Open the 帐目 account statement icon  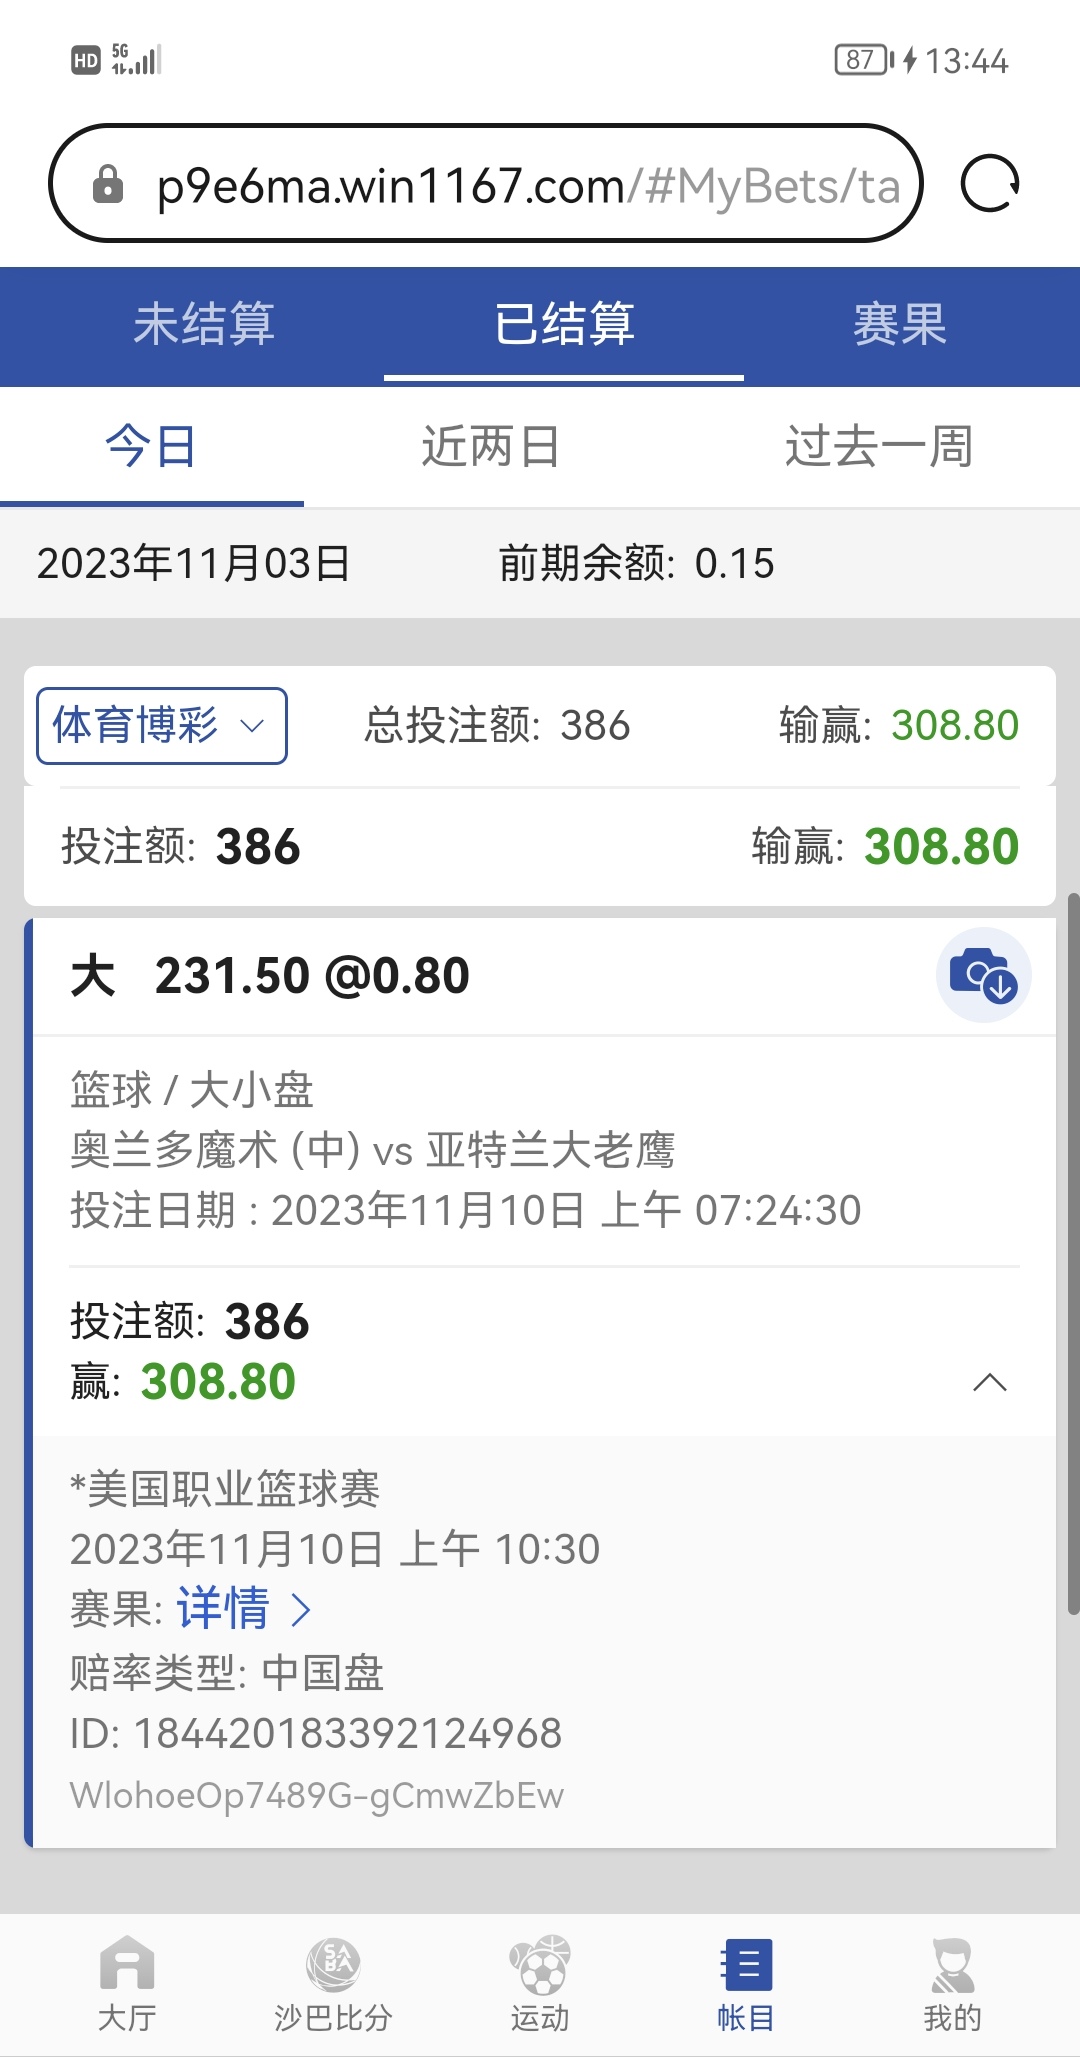click(746, 1985)
